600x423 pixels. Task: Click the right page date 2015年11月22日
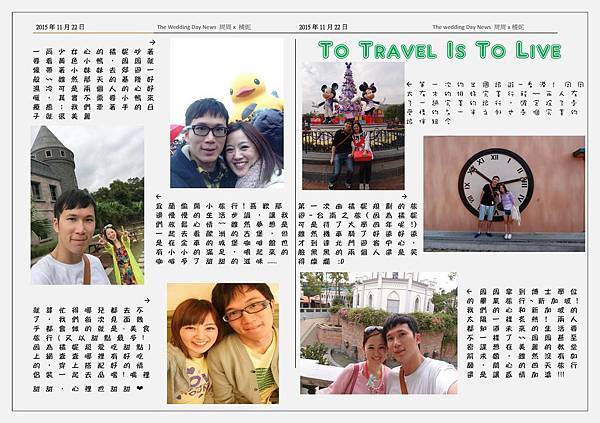pos(323,27)
